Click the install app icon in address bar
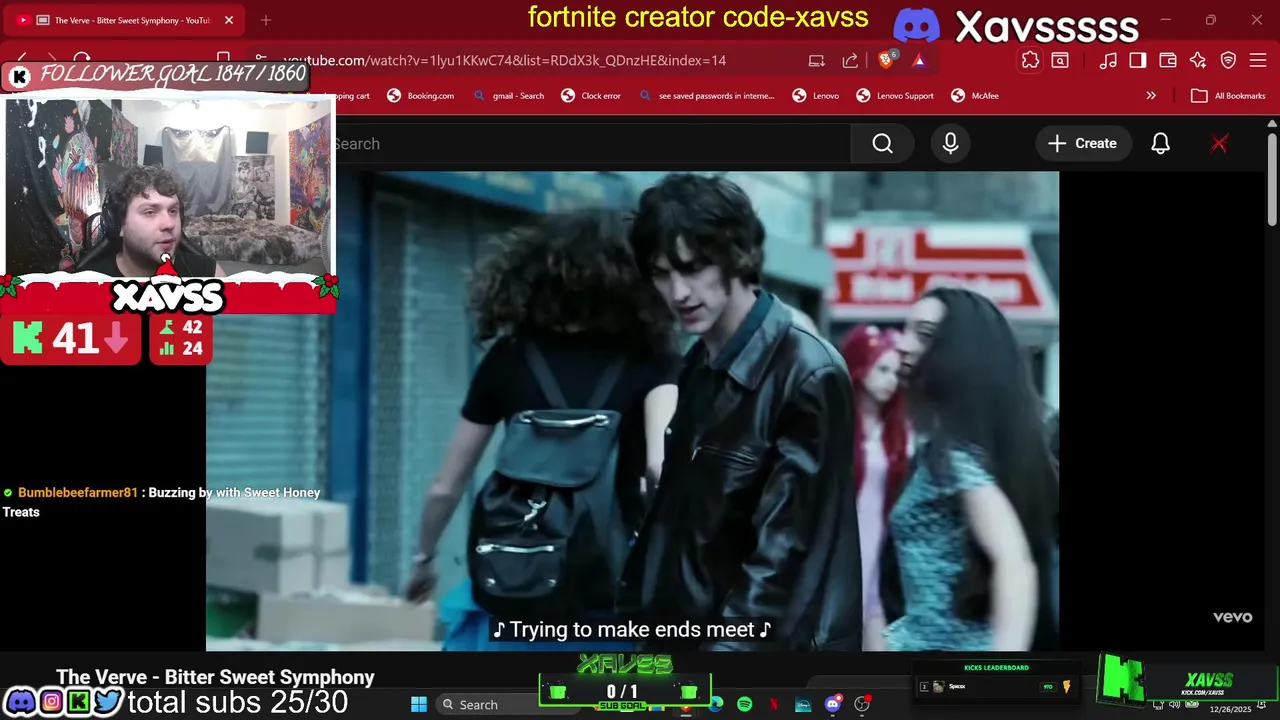Image resolution: width=1280 pixels, height=720 pixels. pyautogui.click(x=817, y=60)
